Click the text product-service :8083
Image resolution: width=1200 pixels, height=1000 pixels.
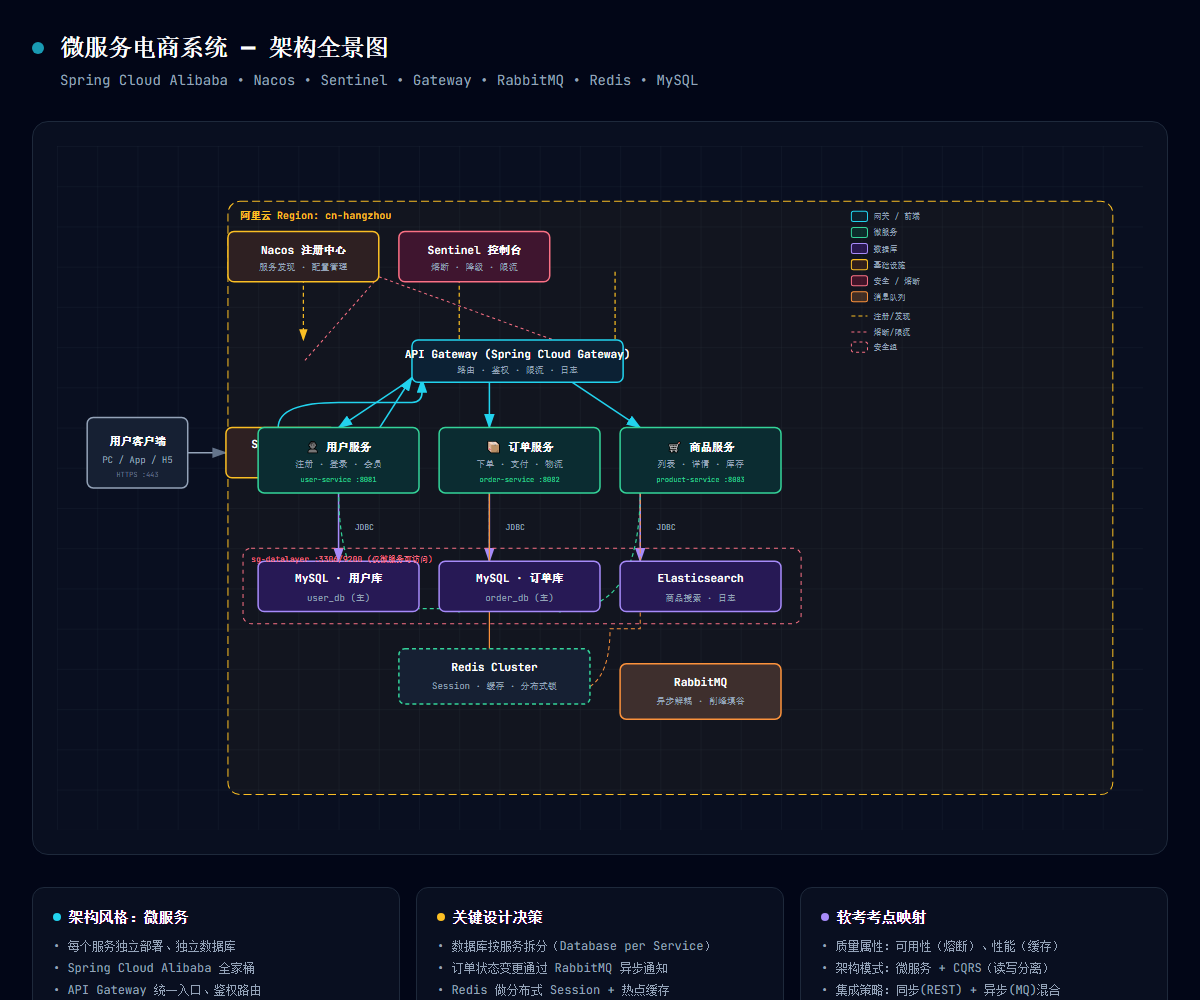pyautogui.click(x=700, y=480)
